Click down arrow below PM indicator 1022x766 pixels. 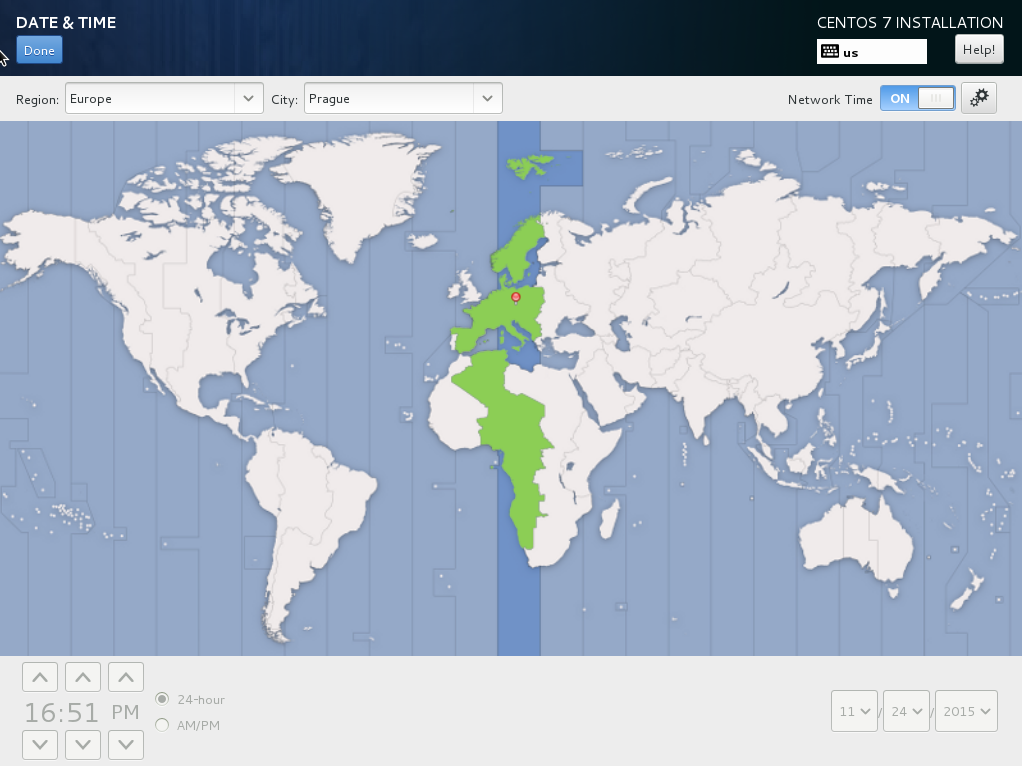[x=125, y=744]
